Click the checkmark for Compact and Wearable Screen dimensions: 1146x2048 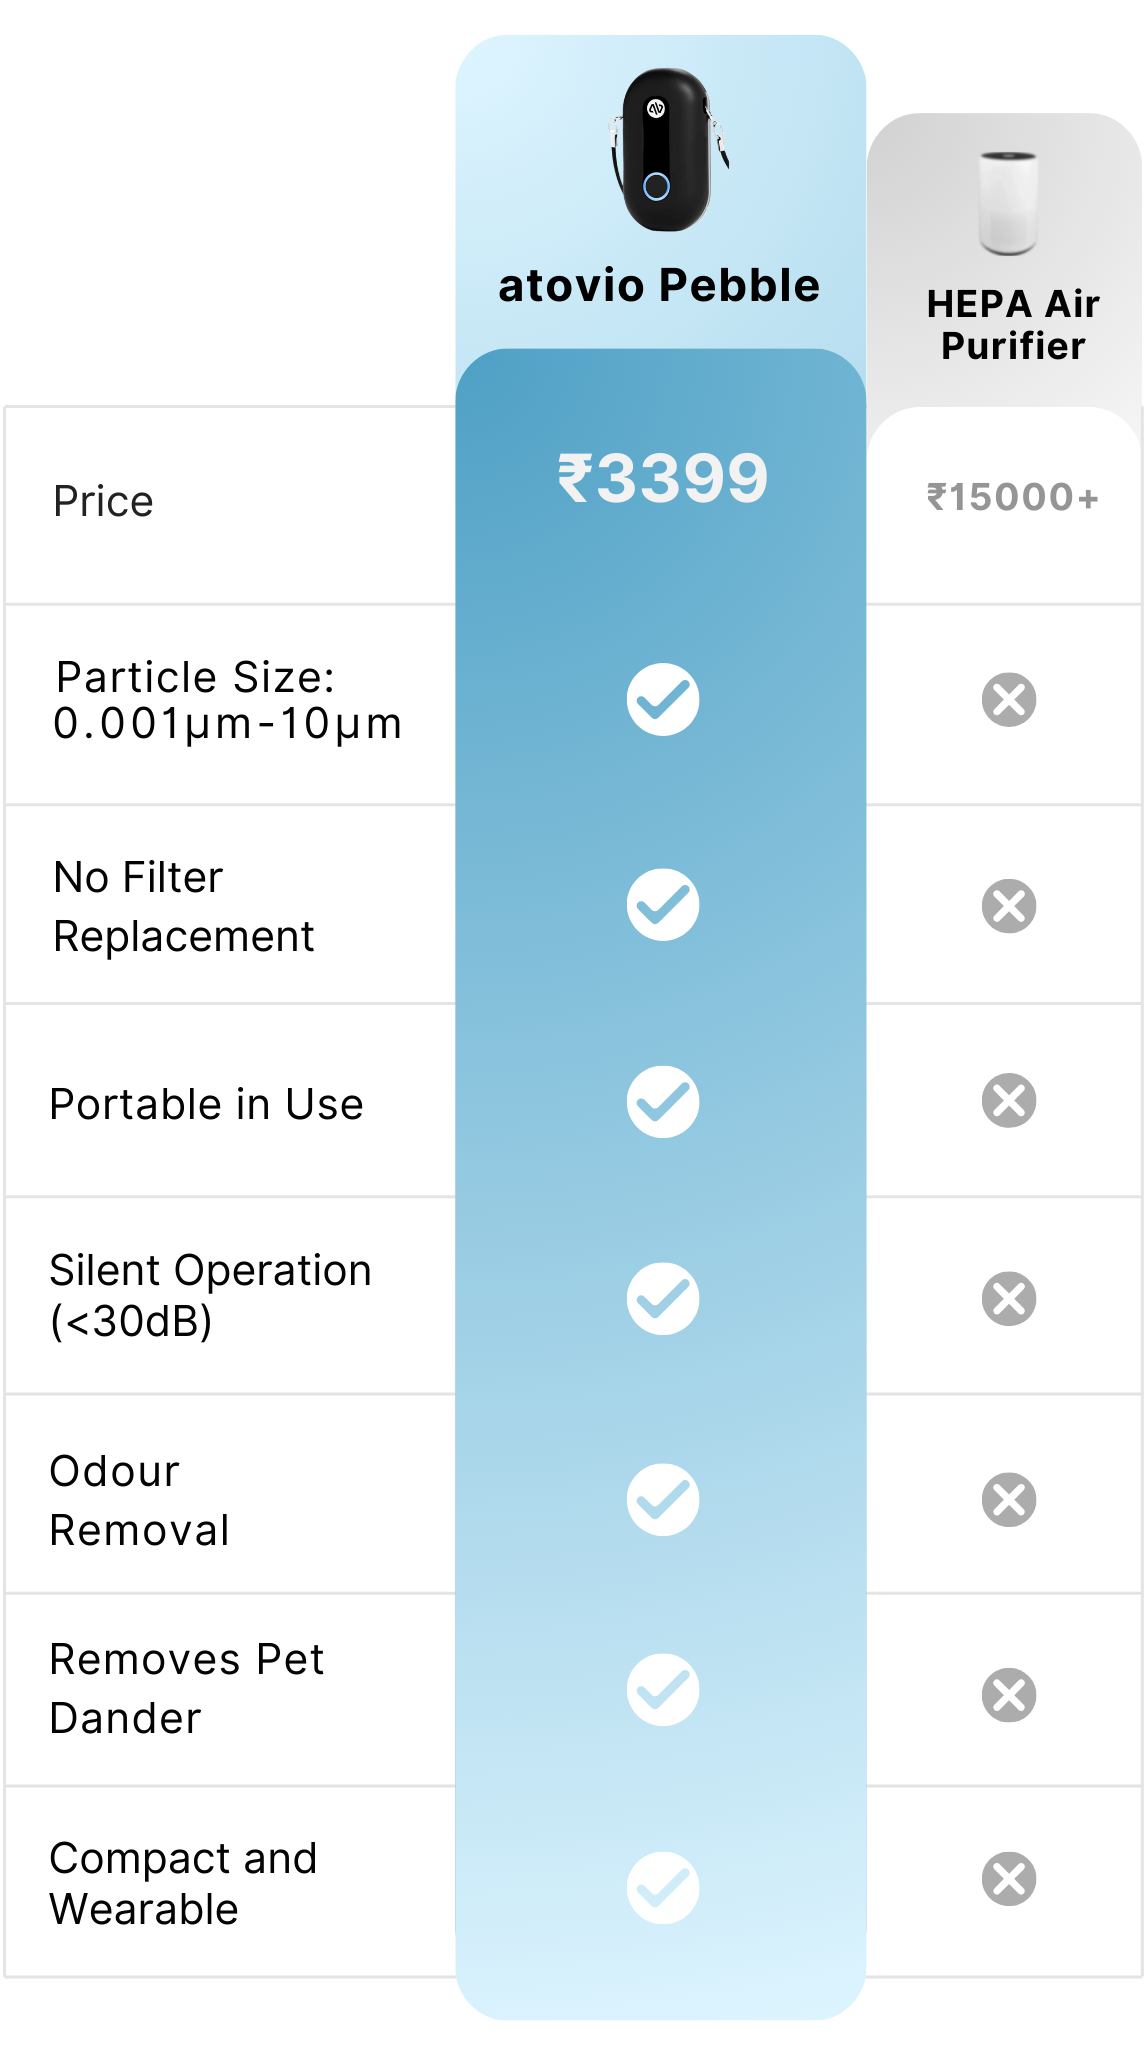[663, 1888]
